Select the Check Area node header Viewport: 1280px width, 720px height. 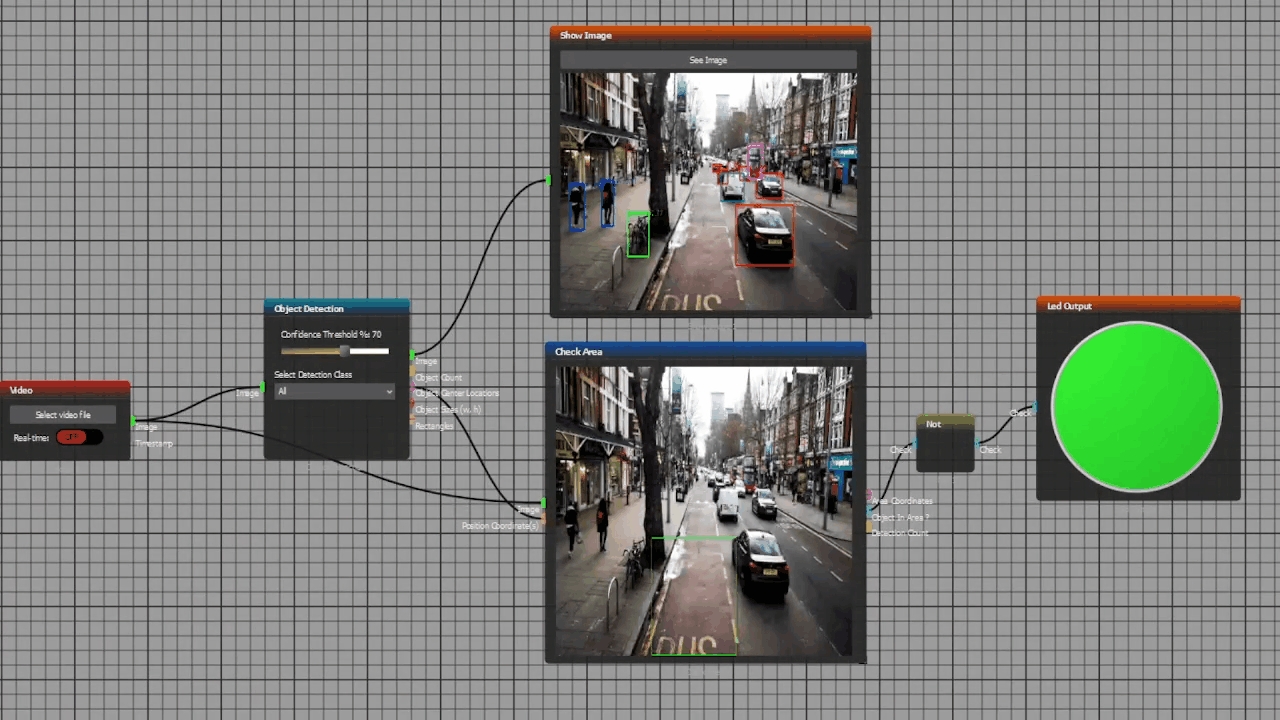(x=705, y=351)
